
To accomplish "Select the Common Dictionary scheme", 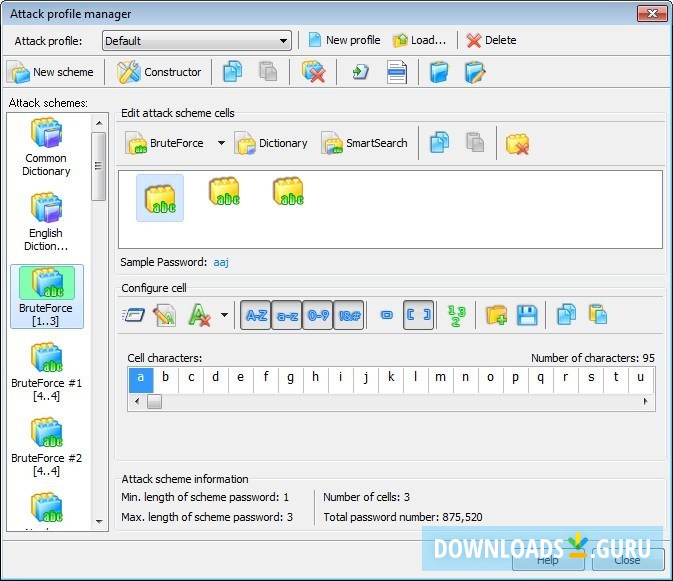I will (x=46, y=147).
